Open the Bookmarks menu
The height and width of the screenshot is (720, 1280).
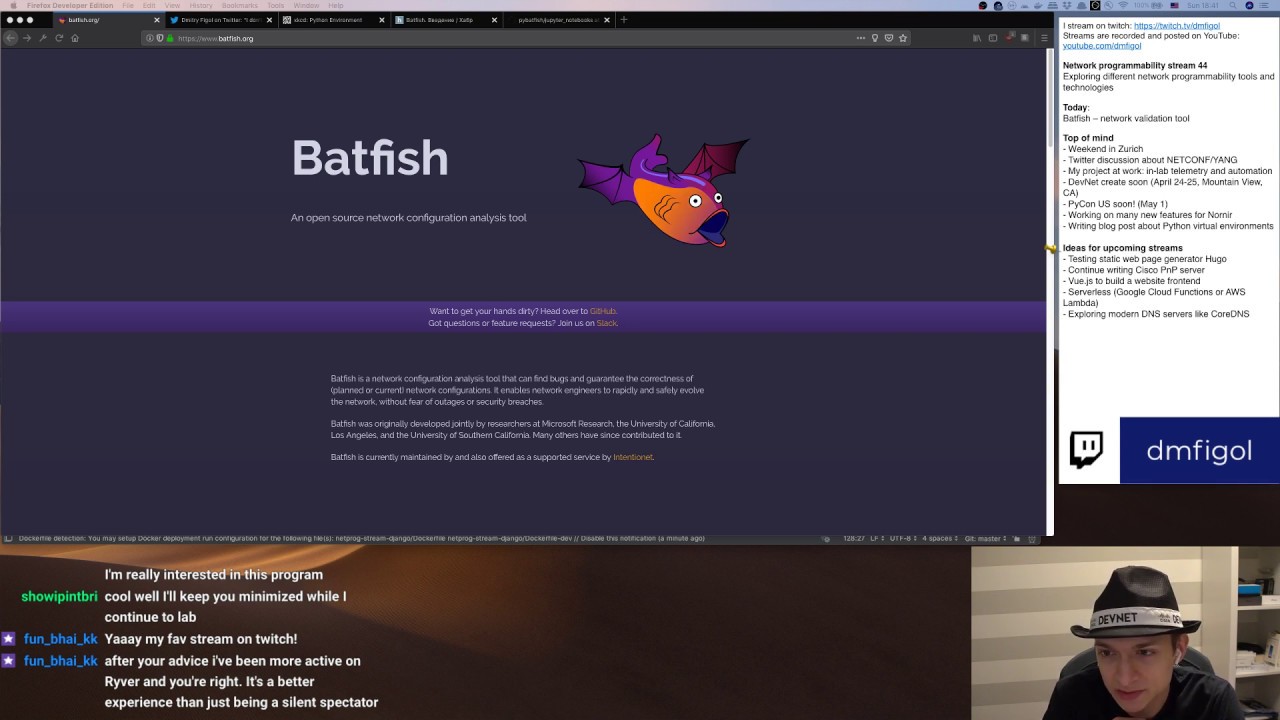tap(240, 5)
